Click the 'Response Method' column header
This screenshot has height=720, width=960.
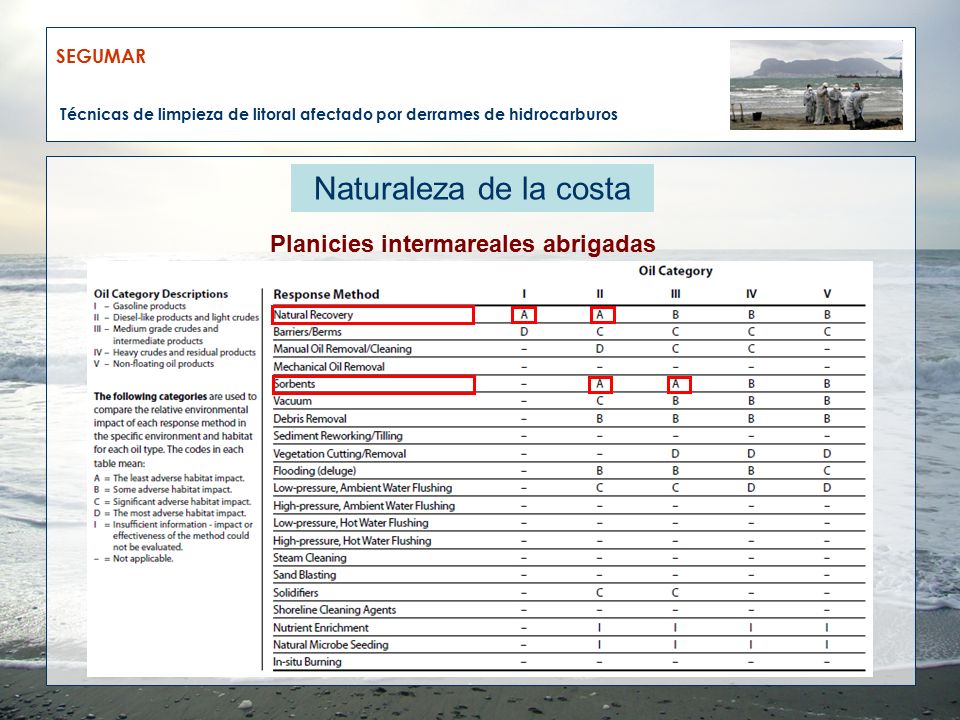click(x=326, y=294)
